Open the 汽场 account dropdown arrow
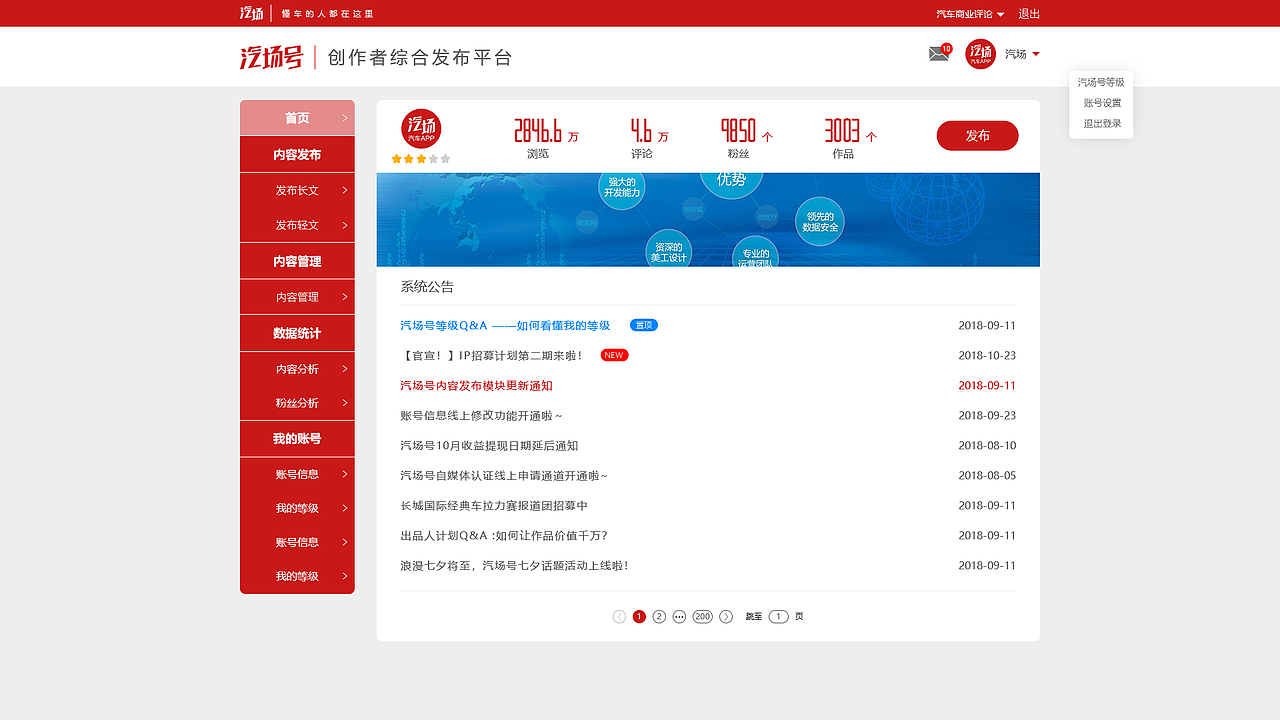 pyautogui.click(x=1036, y=54)
